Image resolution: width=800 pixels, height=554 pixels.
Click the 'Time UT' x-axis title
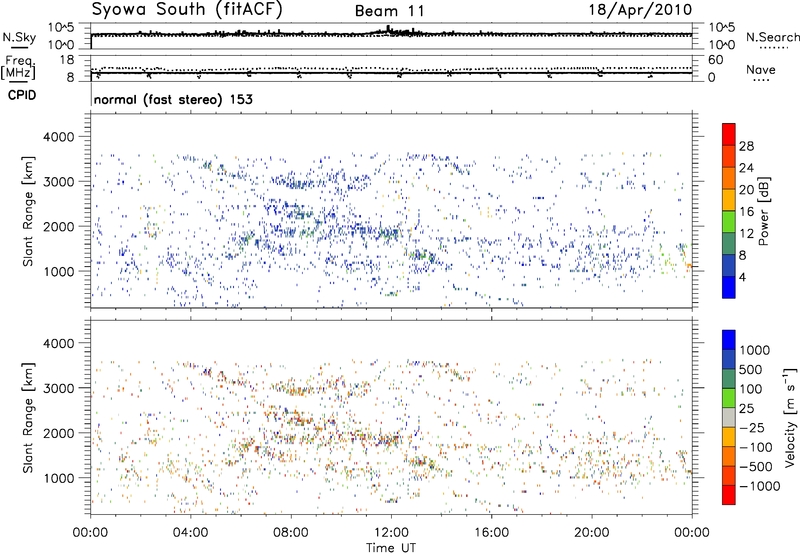click(x=391, y=548)
